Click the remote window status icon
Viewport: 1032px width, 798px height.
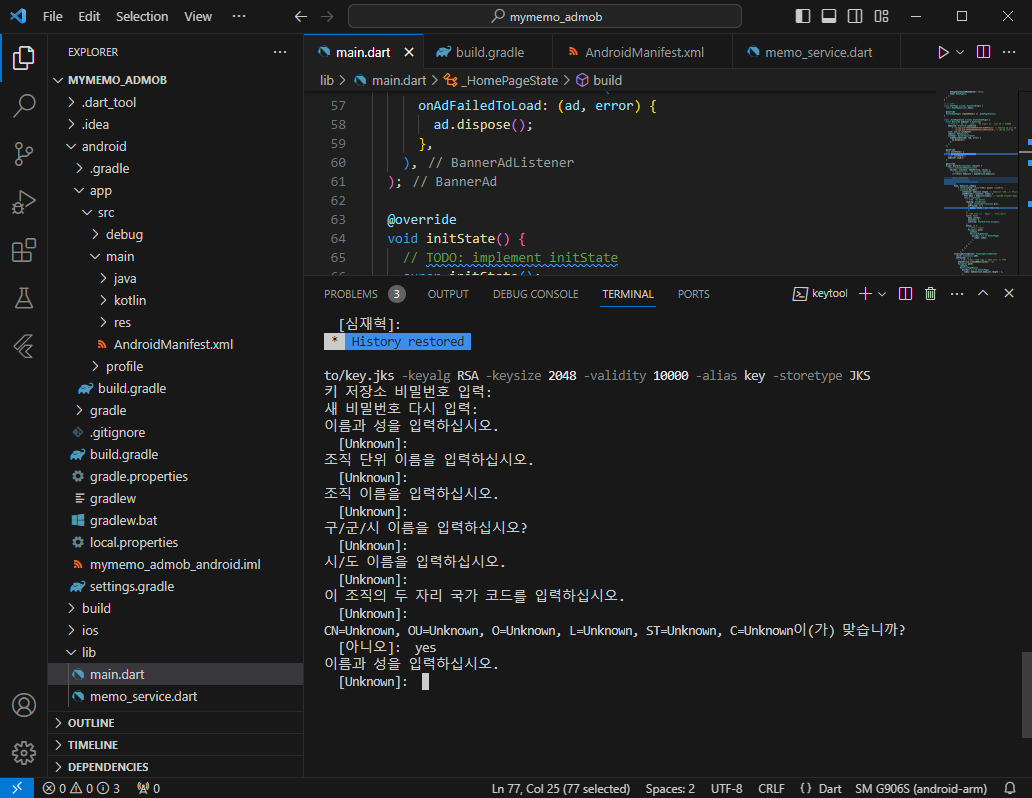pos(16,788)
